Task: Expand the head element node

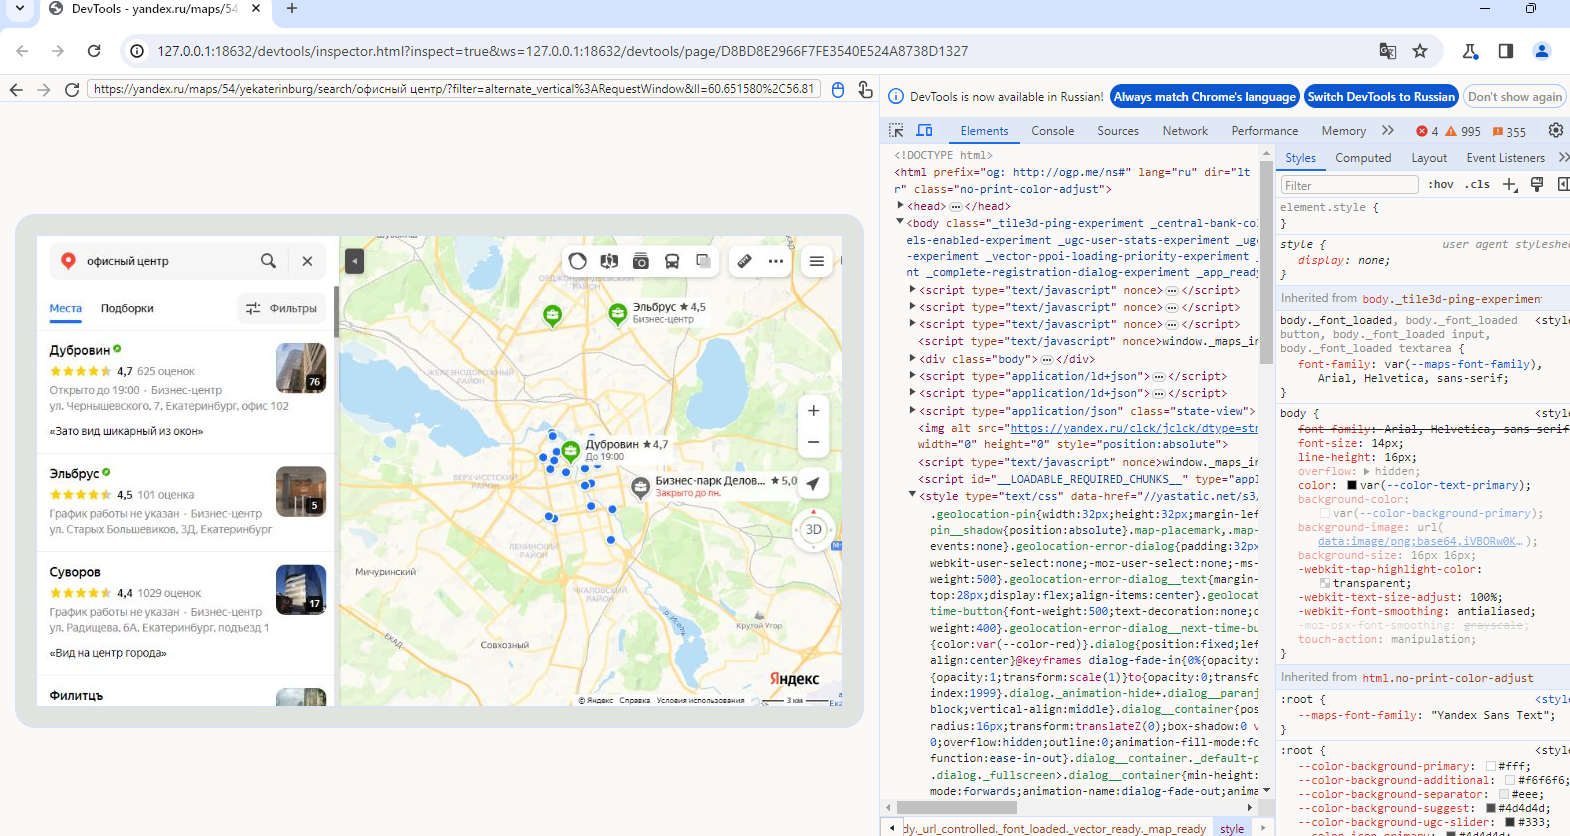Action: (901, 206)
